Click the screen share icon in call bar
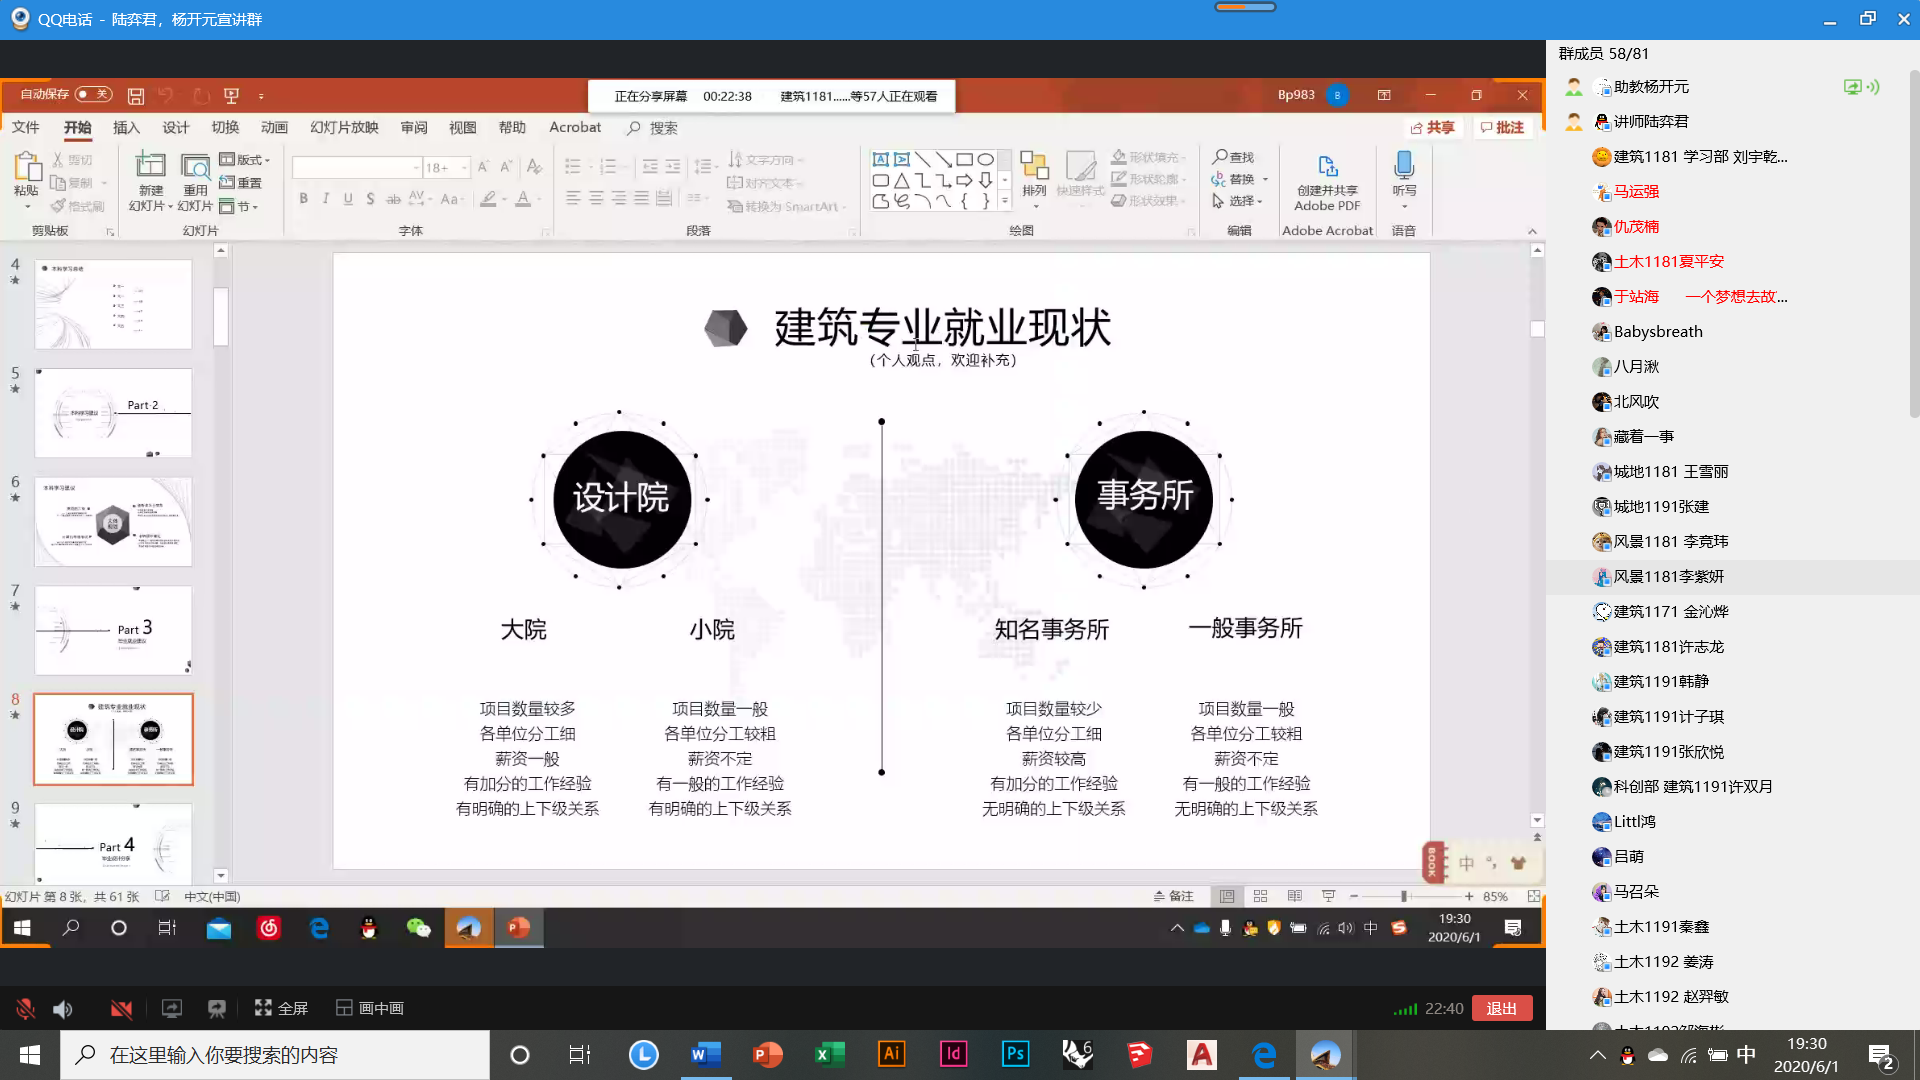This screenshot has height=1080, width=1920. [x=172, y=1008]
